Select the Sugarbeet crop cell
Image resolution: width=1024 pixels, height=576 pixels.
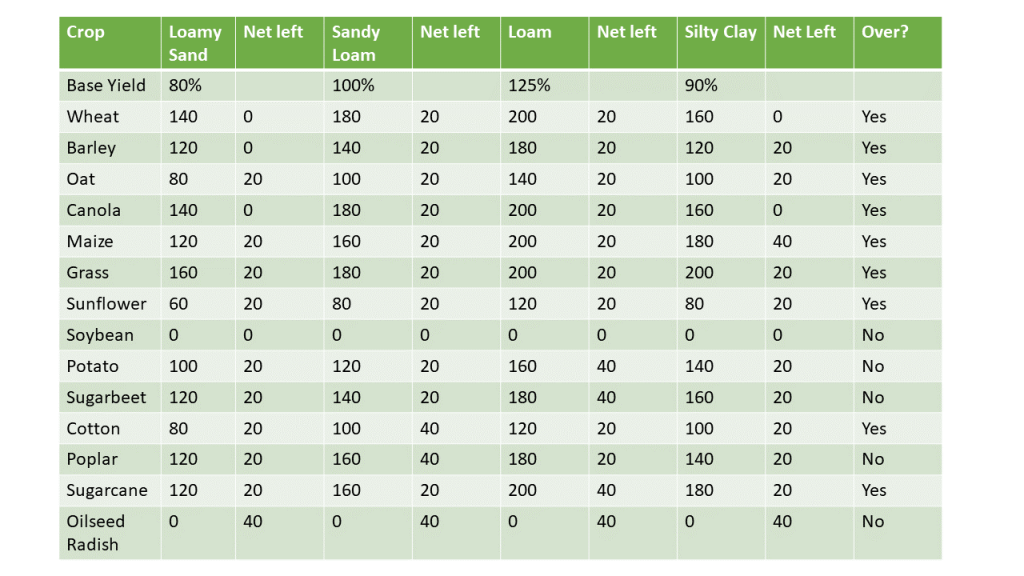point(106,397)
